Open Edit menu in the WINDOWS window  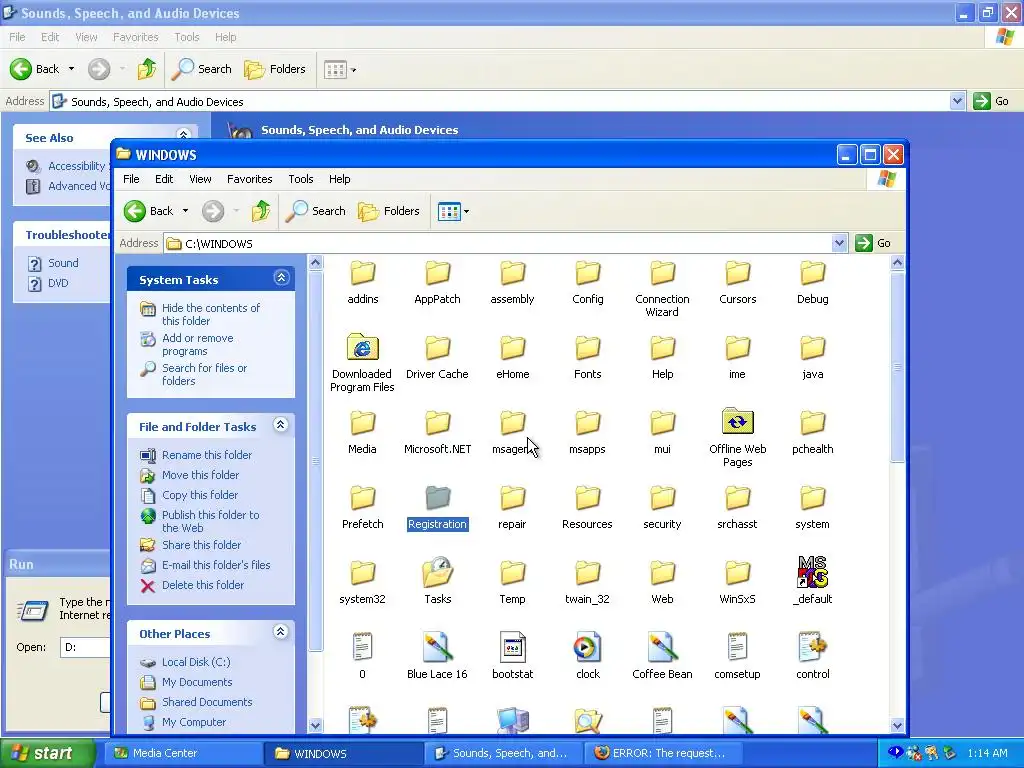click(x=164, y=179)
